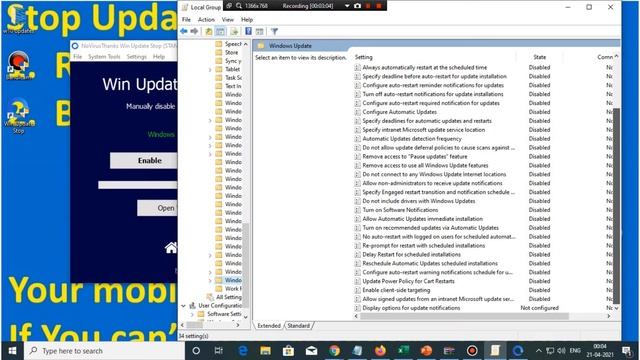Select the Work F folder in tree

coord(233,289)
